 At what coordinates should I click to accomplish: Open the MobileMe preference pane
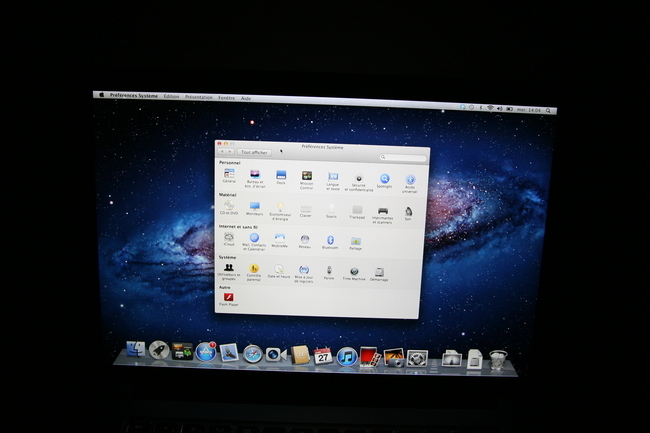pyautogui.click(x=279, y=241)
